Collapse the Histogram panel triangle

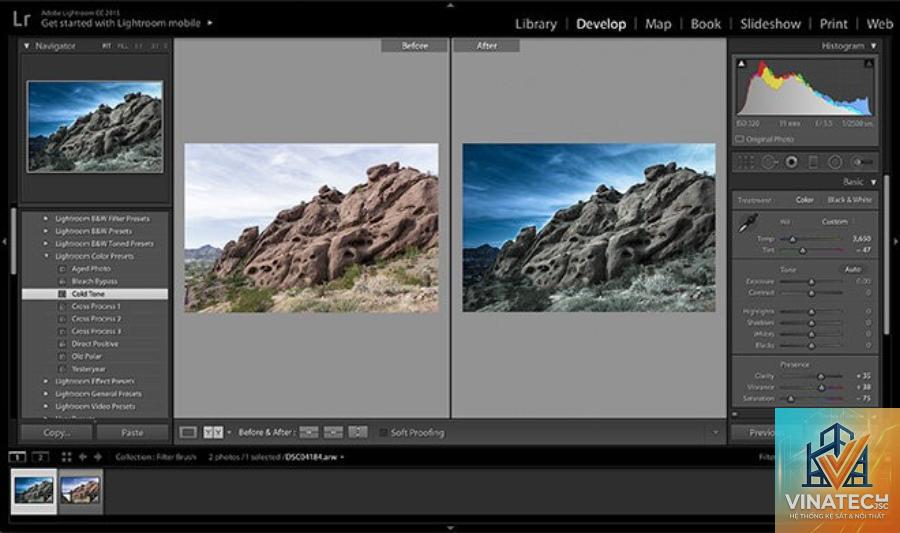point(874,45)
